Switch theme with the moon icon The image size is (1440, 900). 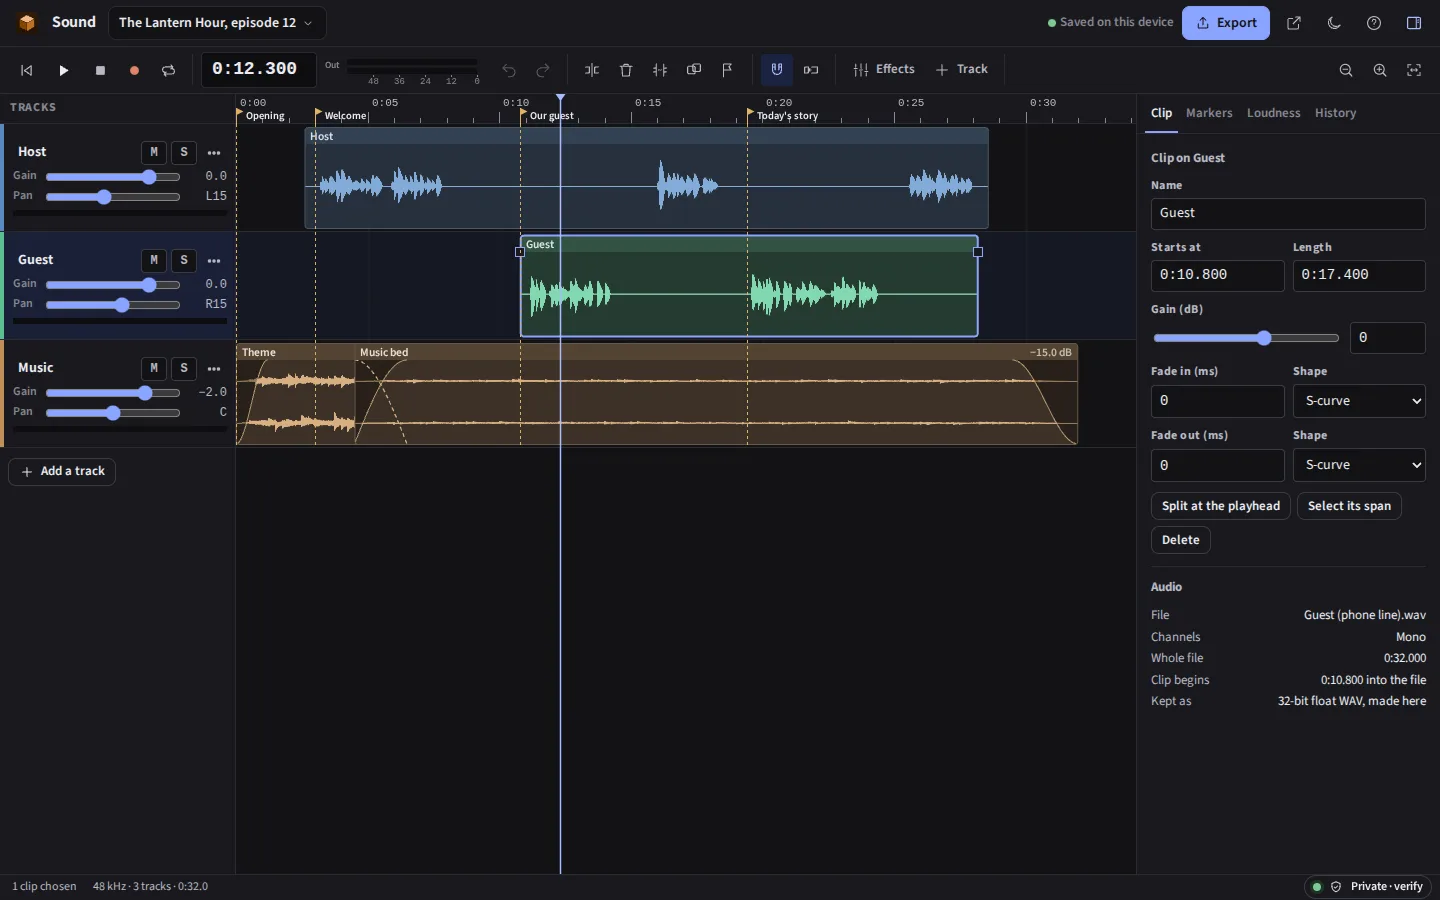(1334, 23)
